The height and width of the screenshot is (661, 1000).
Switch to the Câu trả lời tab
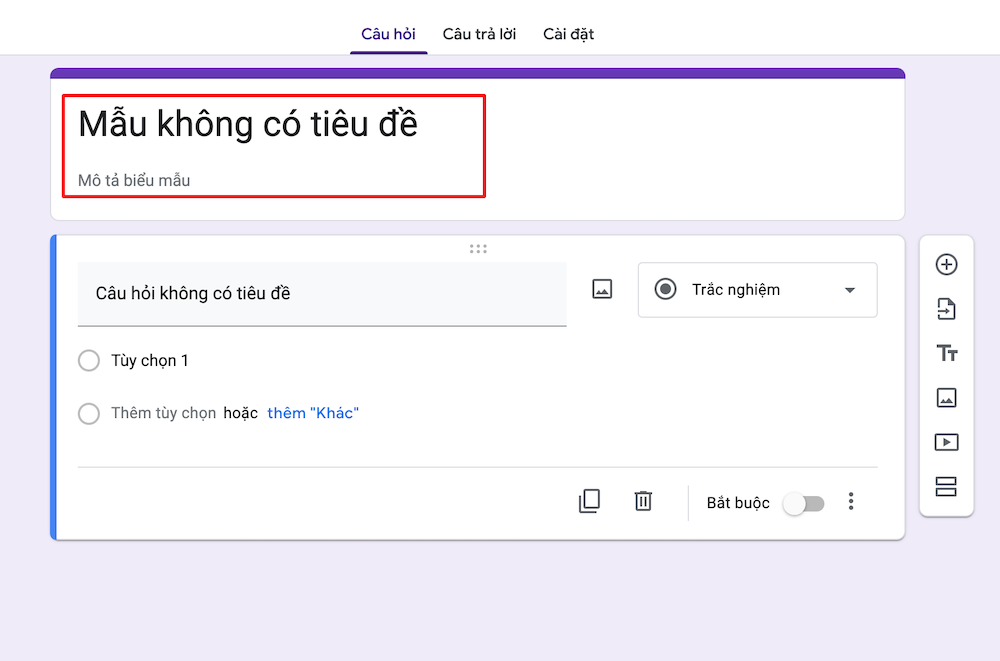(x=479, y=33)
